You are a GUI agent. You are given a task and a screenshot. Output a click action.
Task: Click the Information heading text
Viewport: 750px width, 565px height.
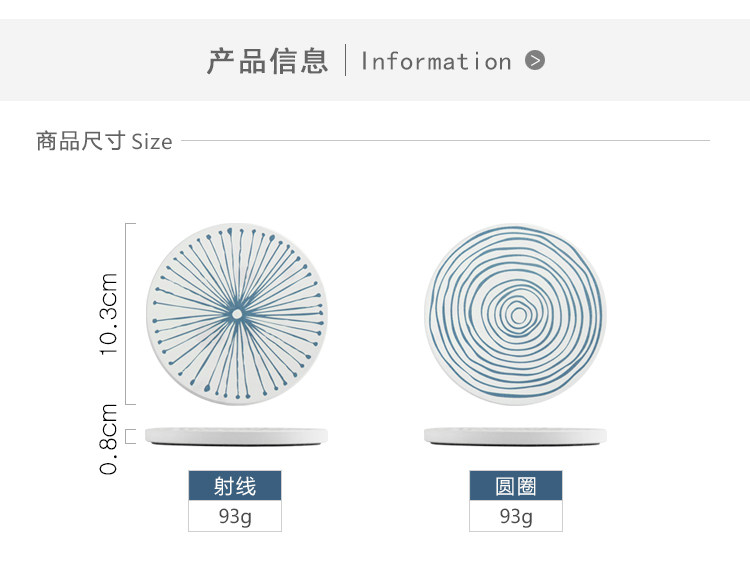(436, 62)
